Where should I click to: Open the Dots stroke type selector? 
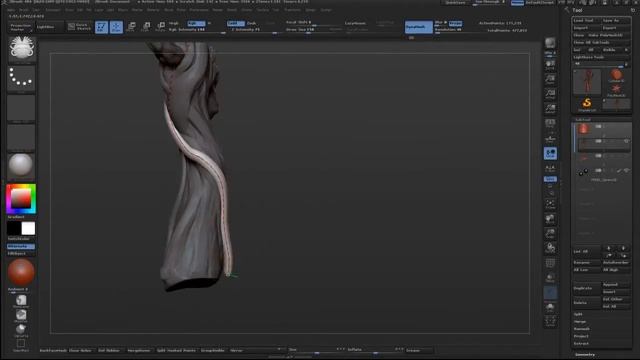(21, 78)
